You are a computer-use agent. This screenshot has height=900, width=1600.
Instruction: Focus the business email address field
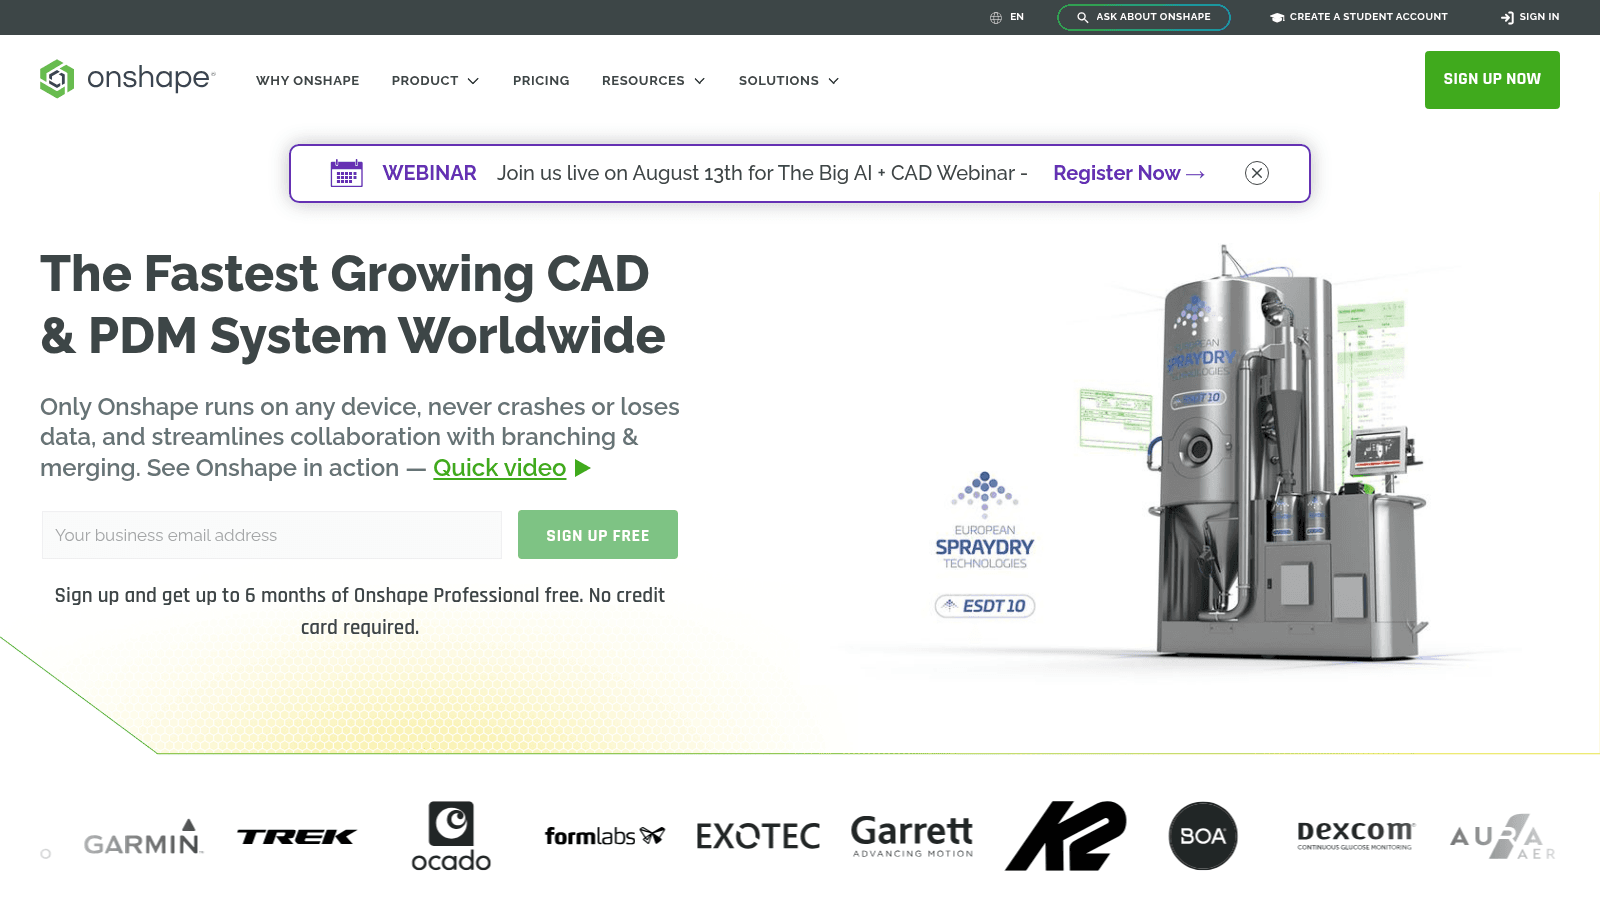pyautogui.click(x=272, y=535)
